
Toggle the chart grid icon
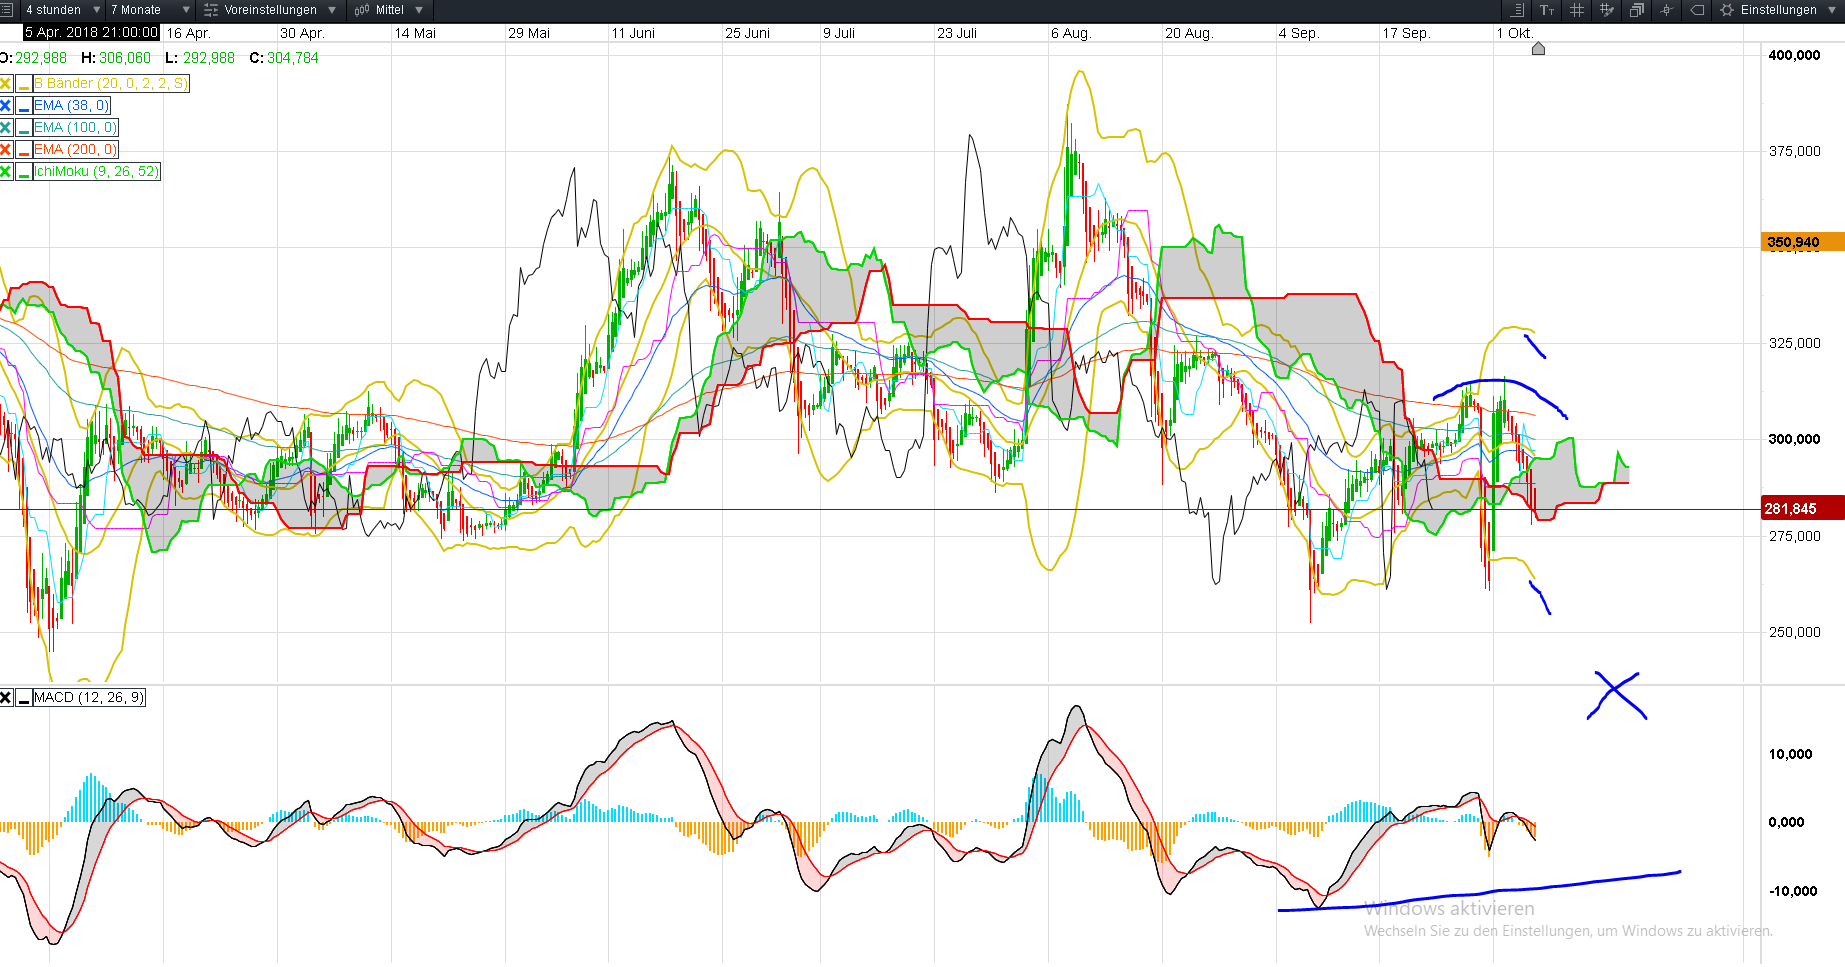point(1577,10)
